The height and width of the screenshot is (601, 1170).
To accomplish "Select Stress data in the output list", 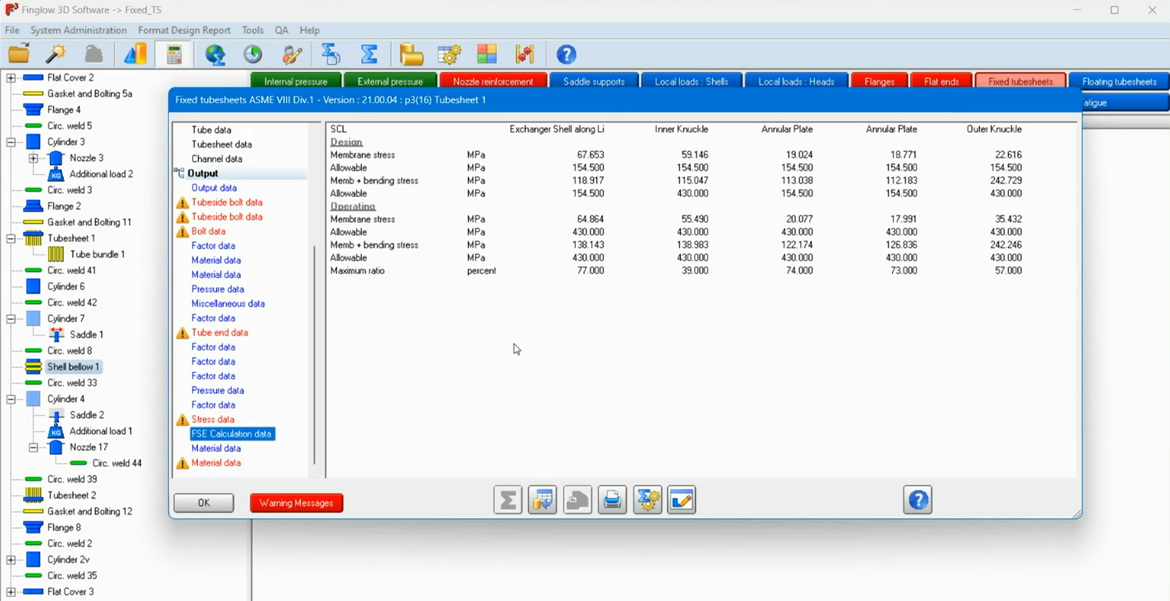I will click(x=213, y=420).
